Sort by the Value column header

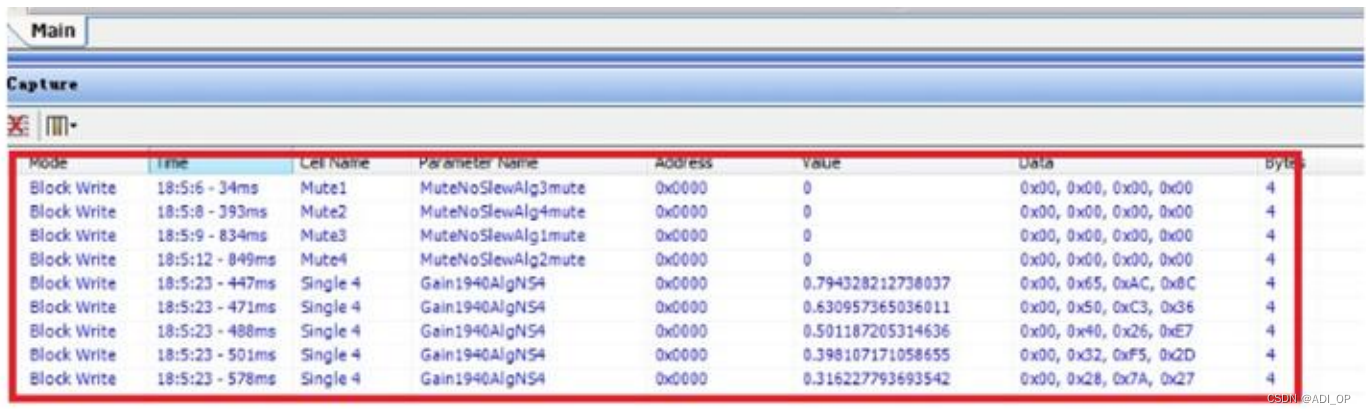coord(822,162)
